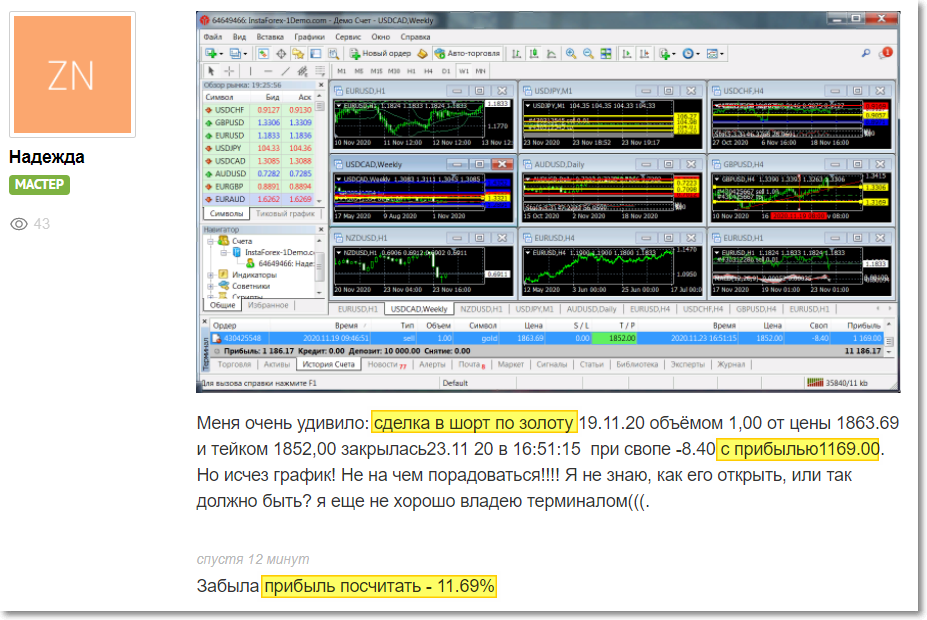Viewport: 927px width, 620px height.
Task: Click the ZN orange avatar image
Action: (72, 74)
